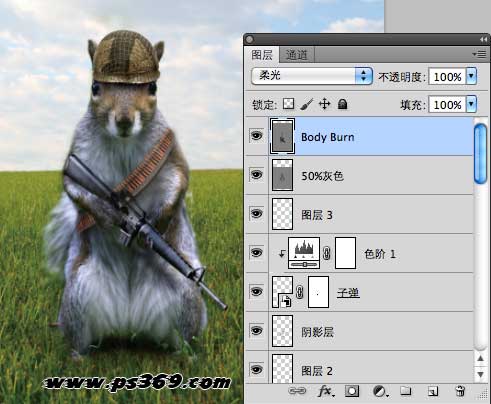
Task: Hide the 色阶 1 adjustment layer
Action: pos(256,253)
